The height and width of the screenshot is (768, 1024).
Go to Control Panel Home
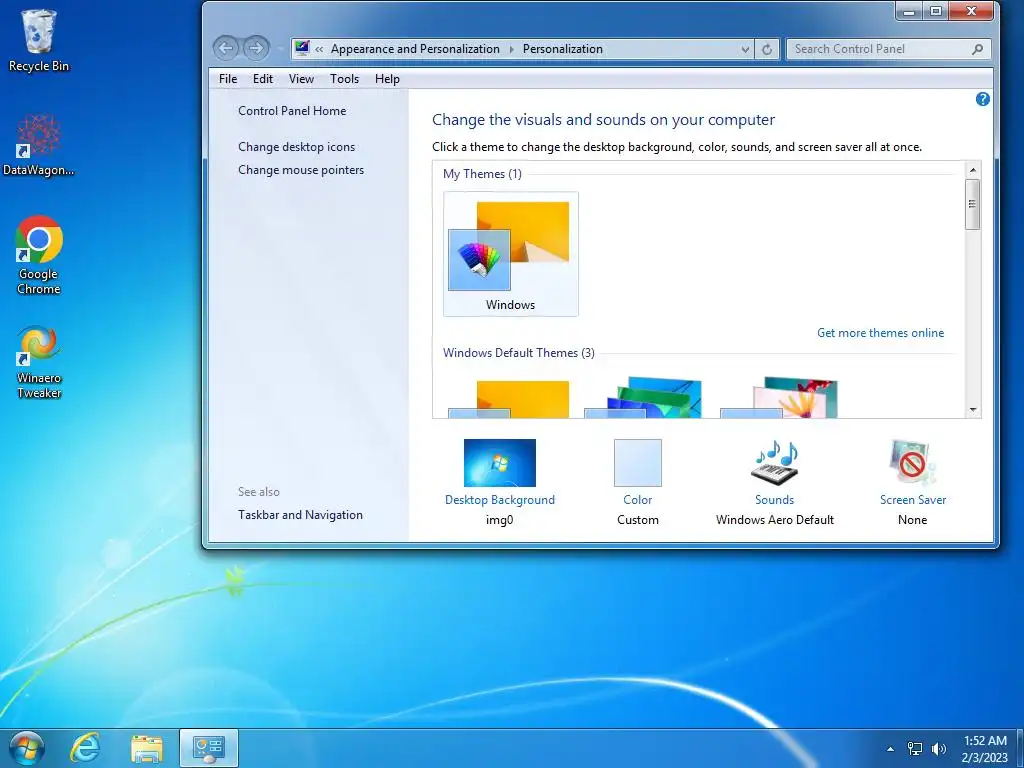(292, 111)
